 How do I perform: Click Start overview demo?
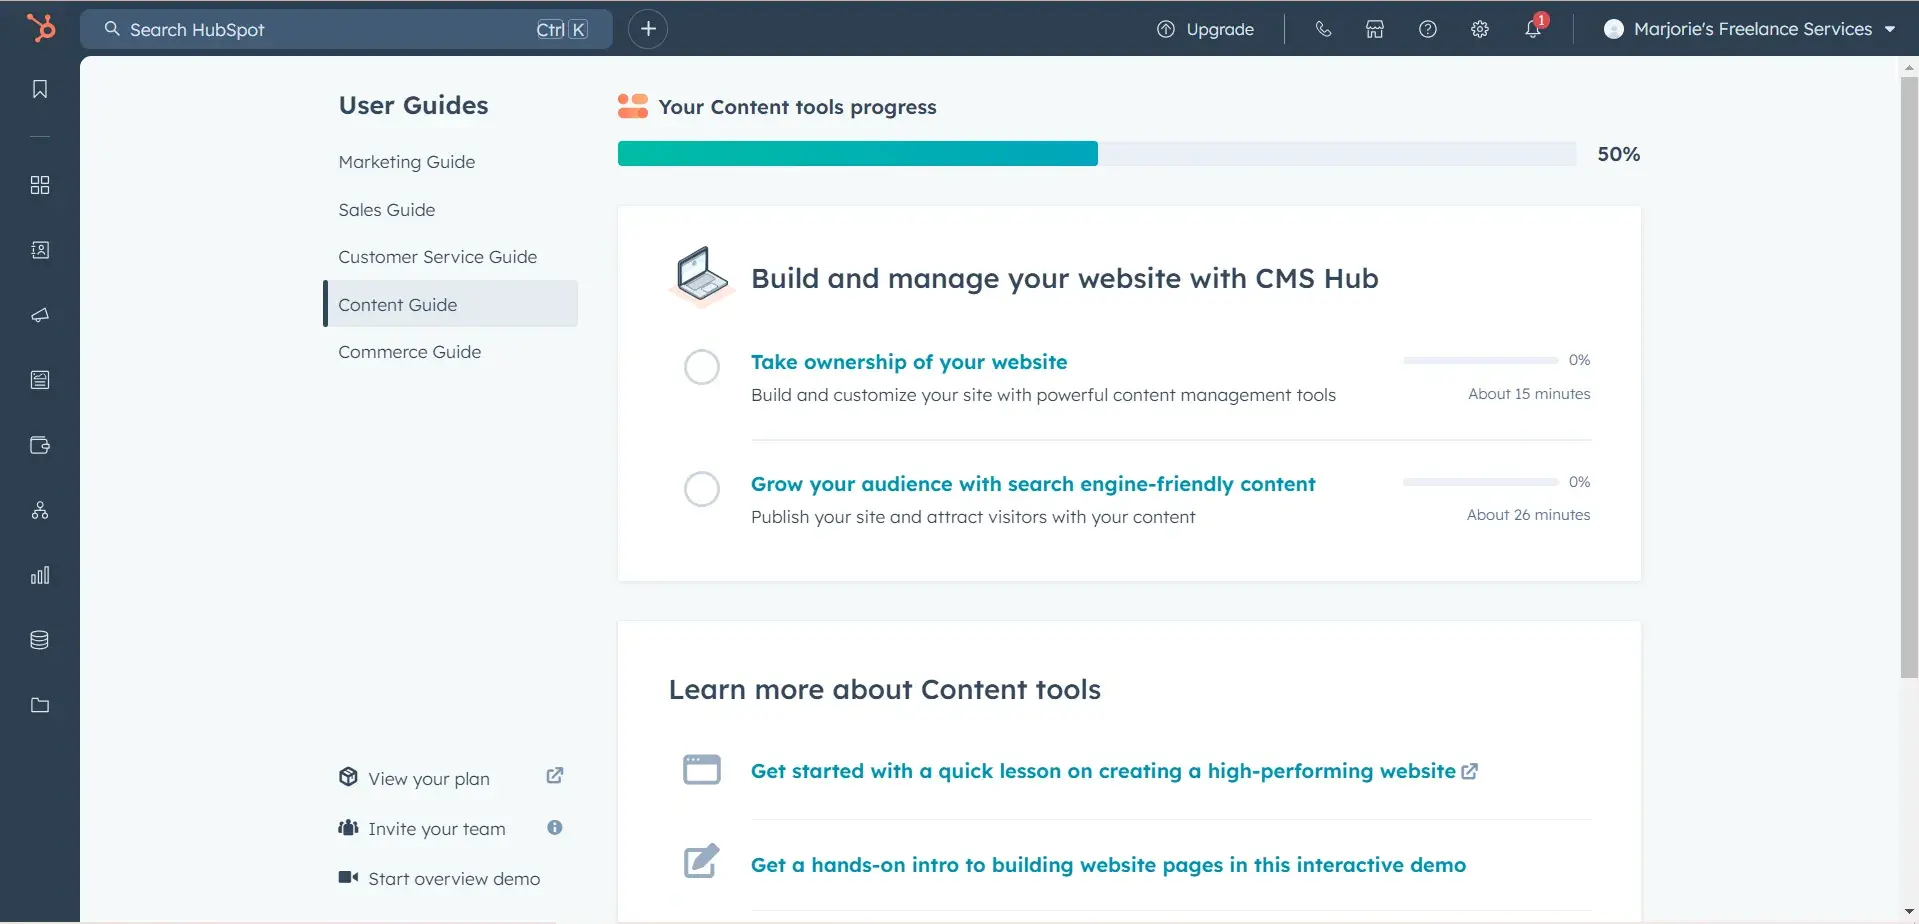tap(454, 879)
